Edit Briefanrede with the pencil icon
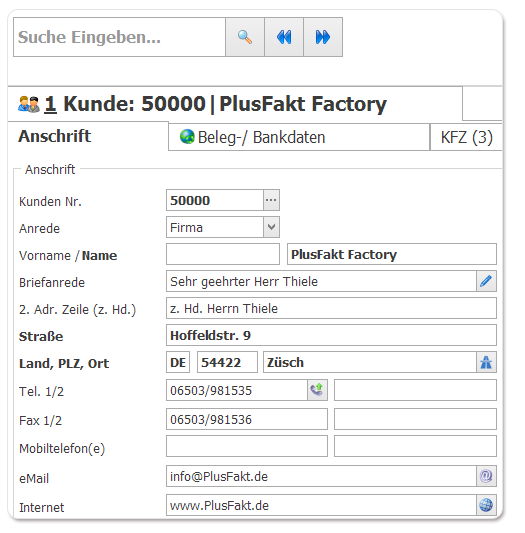Image resolution: width=525 pixels, height=533 pixels. point(486,281)
